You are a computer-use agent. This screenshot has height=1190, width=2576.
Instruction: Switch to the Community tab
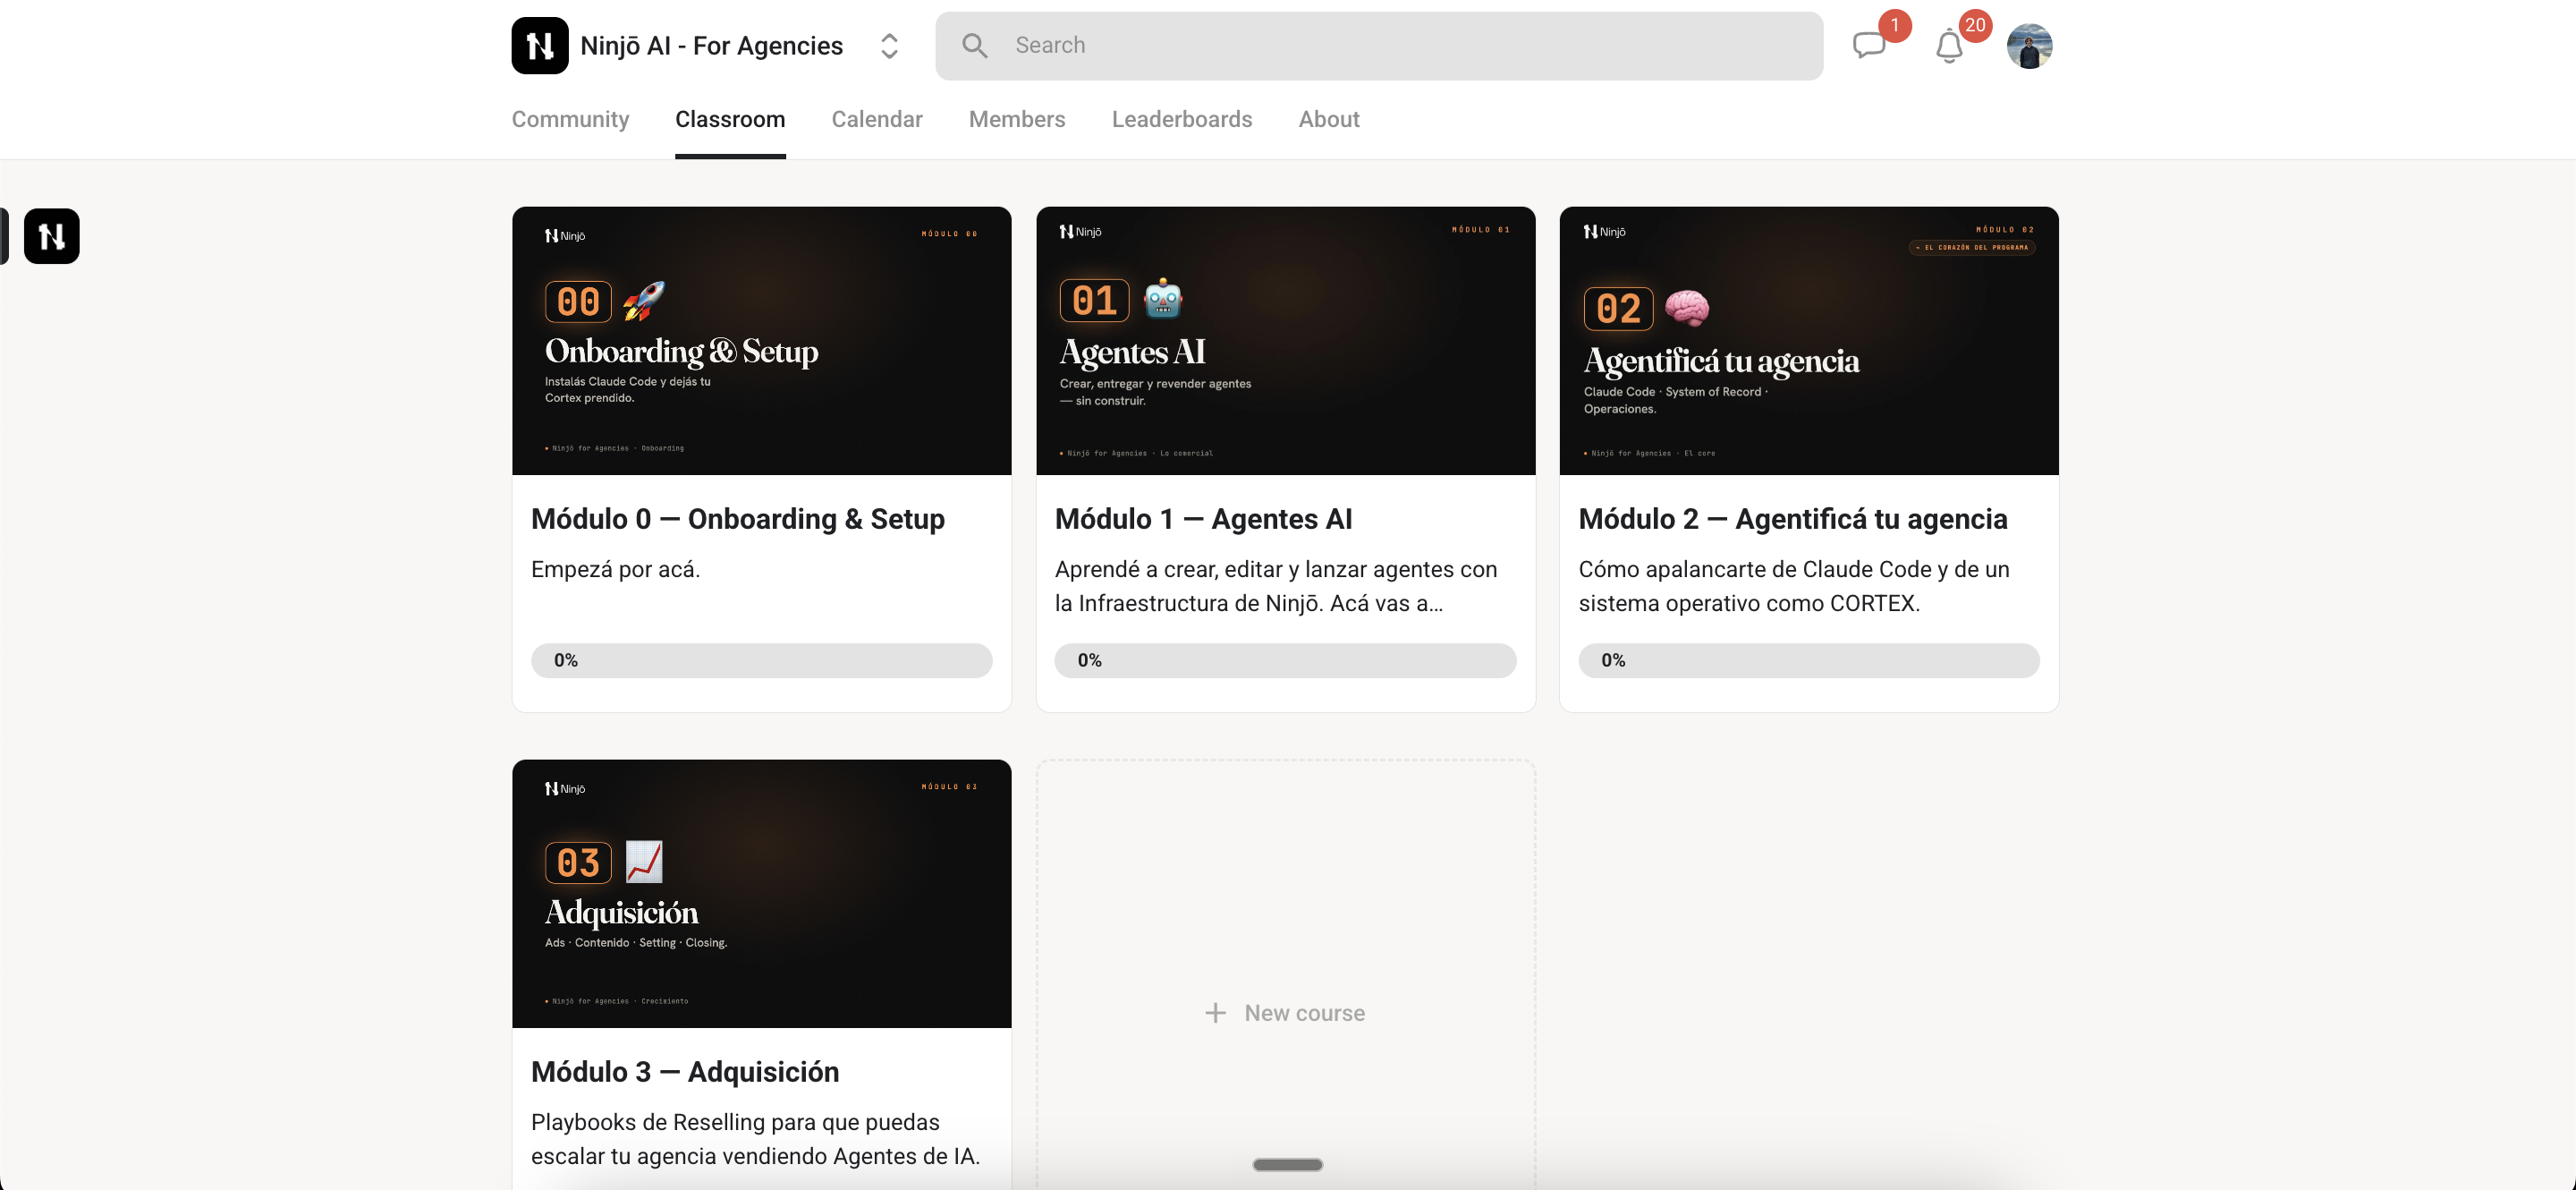pos(570,119)
